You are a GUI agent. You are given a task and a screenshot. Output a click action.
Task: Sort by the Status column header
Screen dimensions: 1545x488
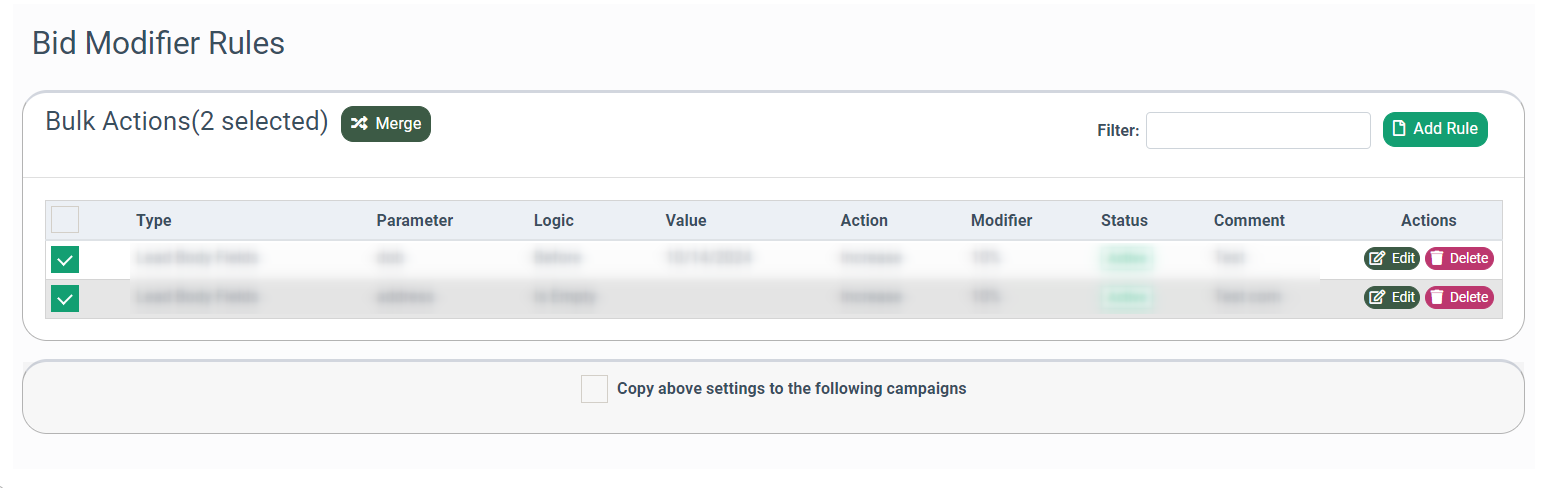click(1124, 220)
